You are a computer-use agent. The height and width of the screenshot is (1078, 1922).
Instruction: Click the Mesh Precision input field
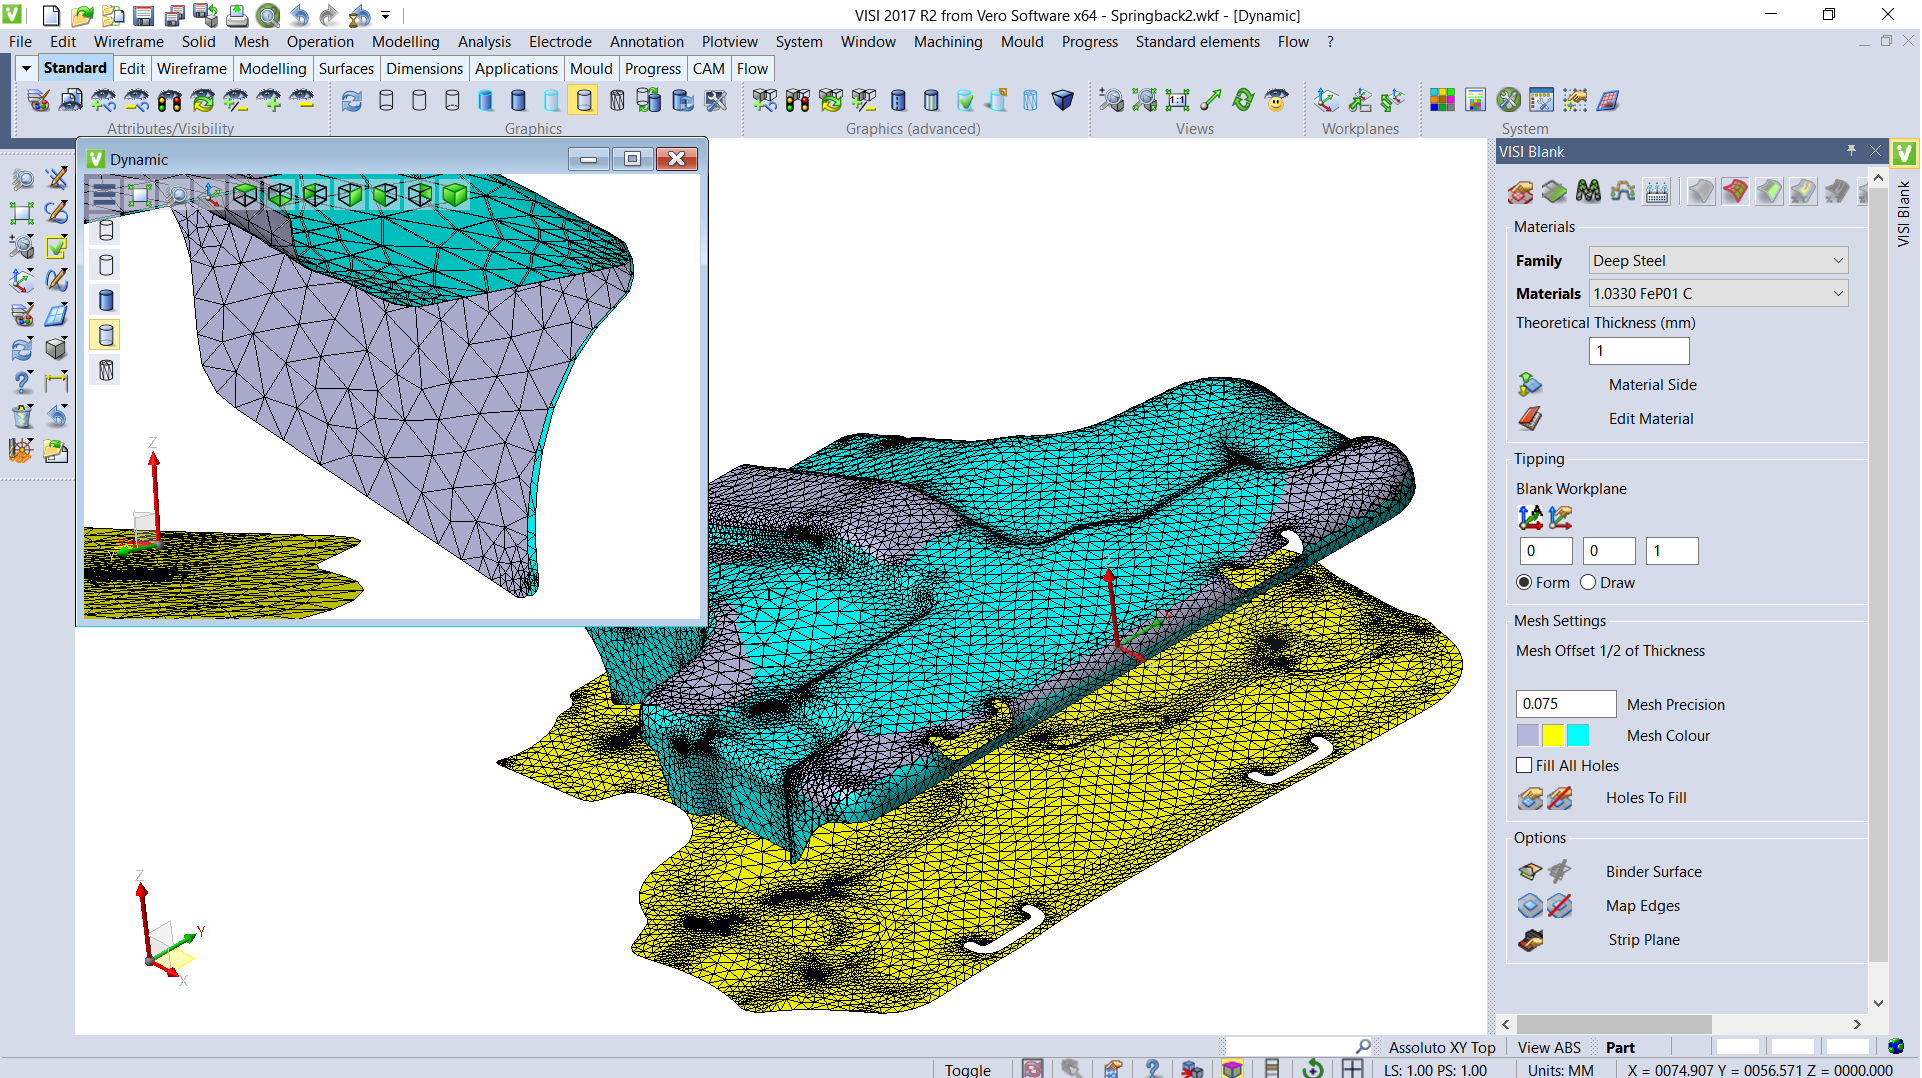pos(1565,704)
